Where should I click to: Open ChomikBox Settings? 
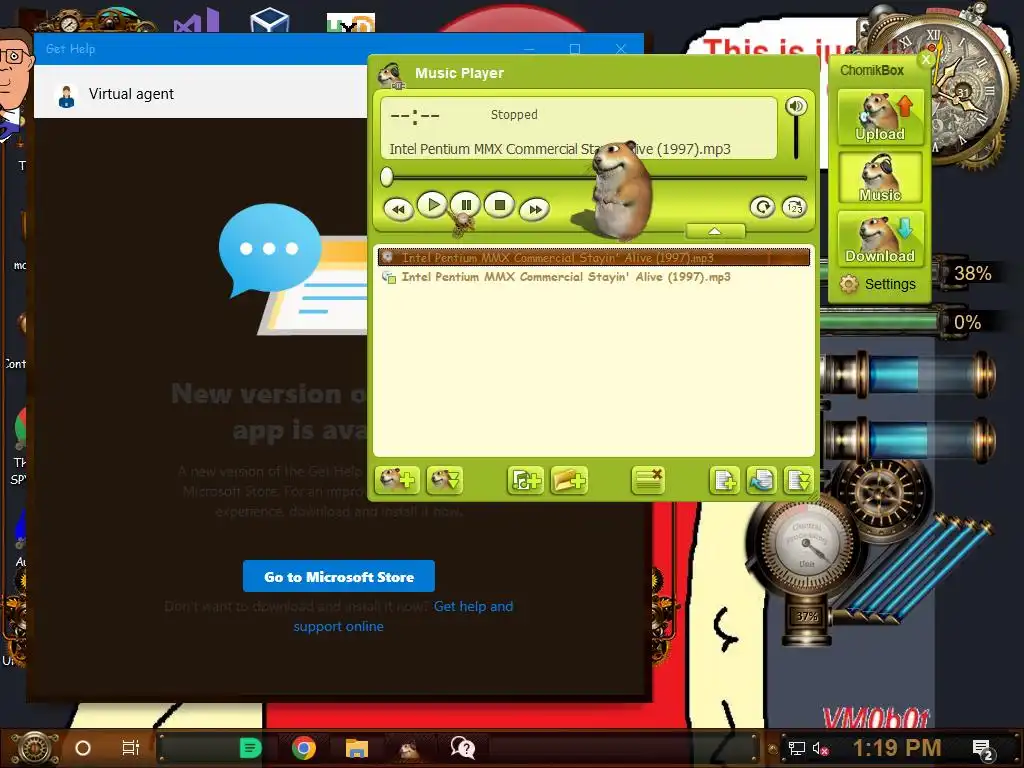[878, 284]
